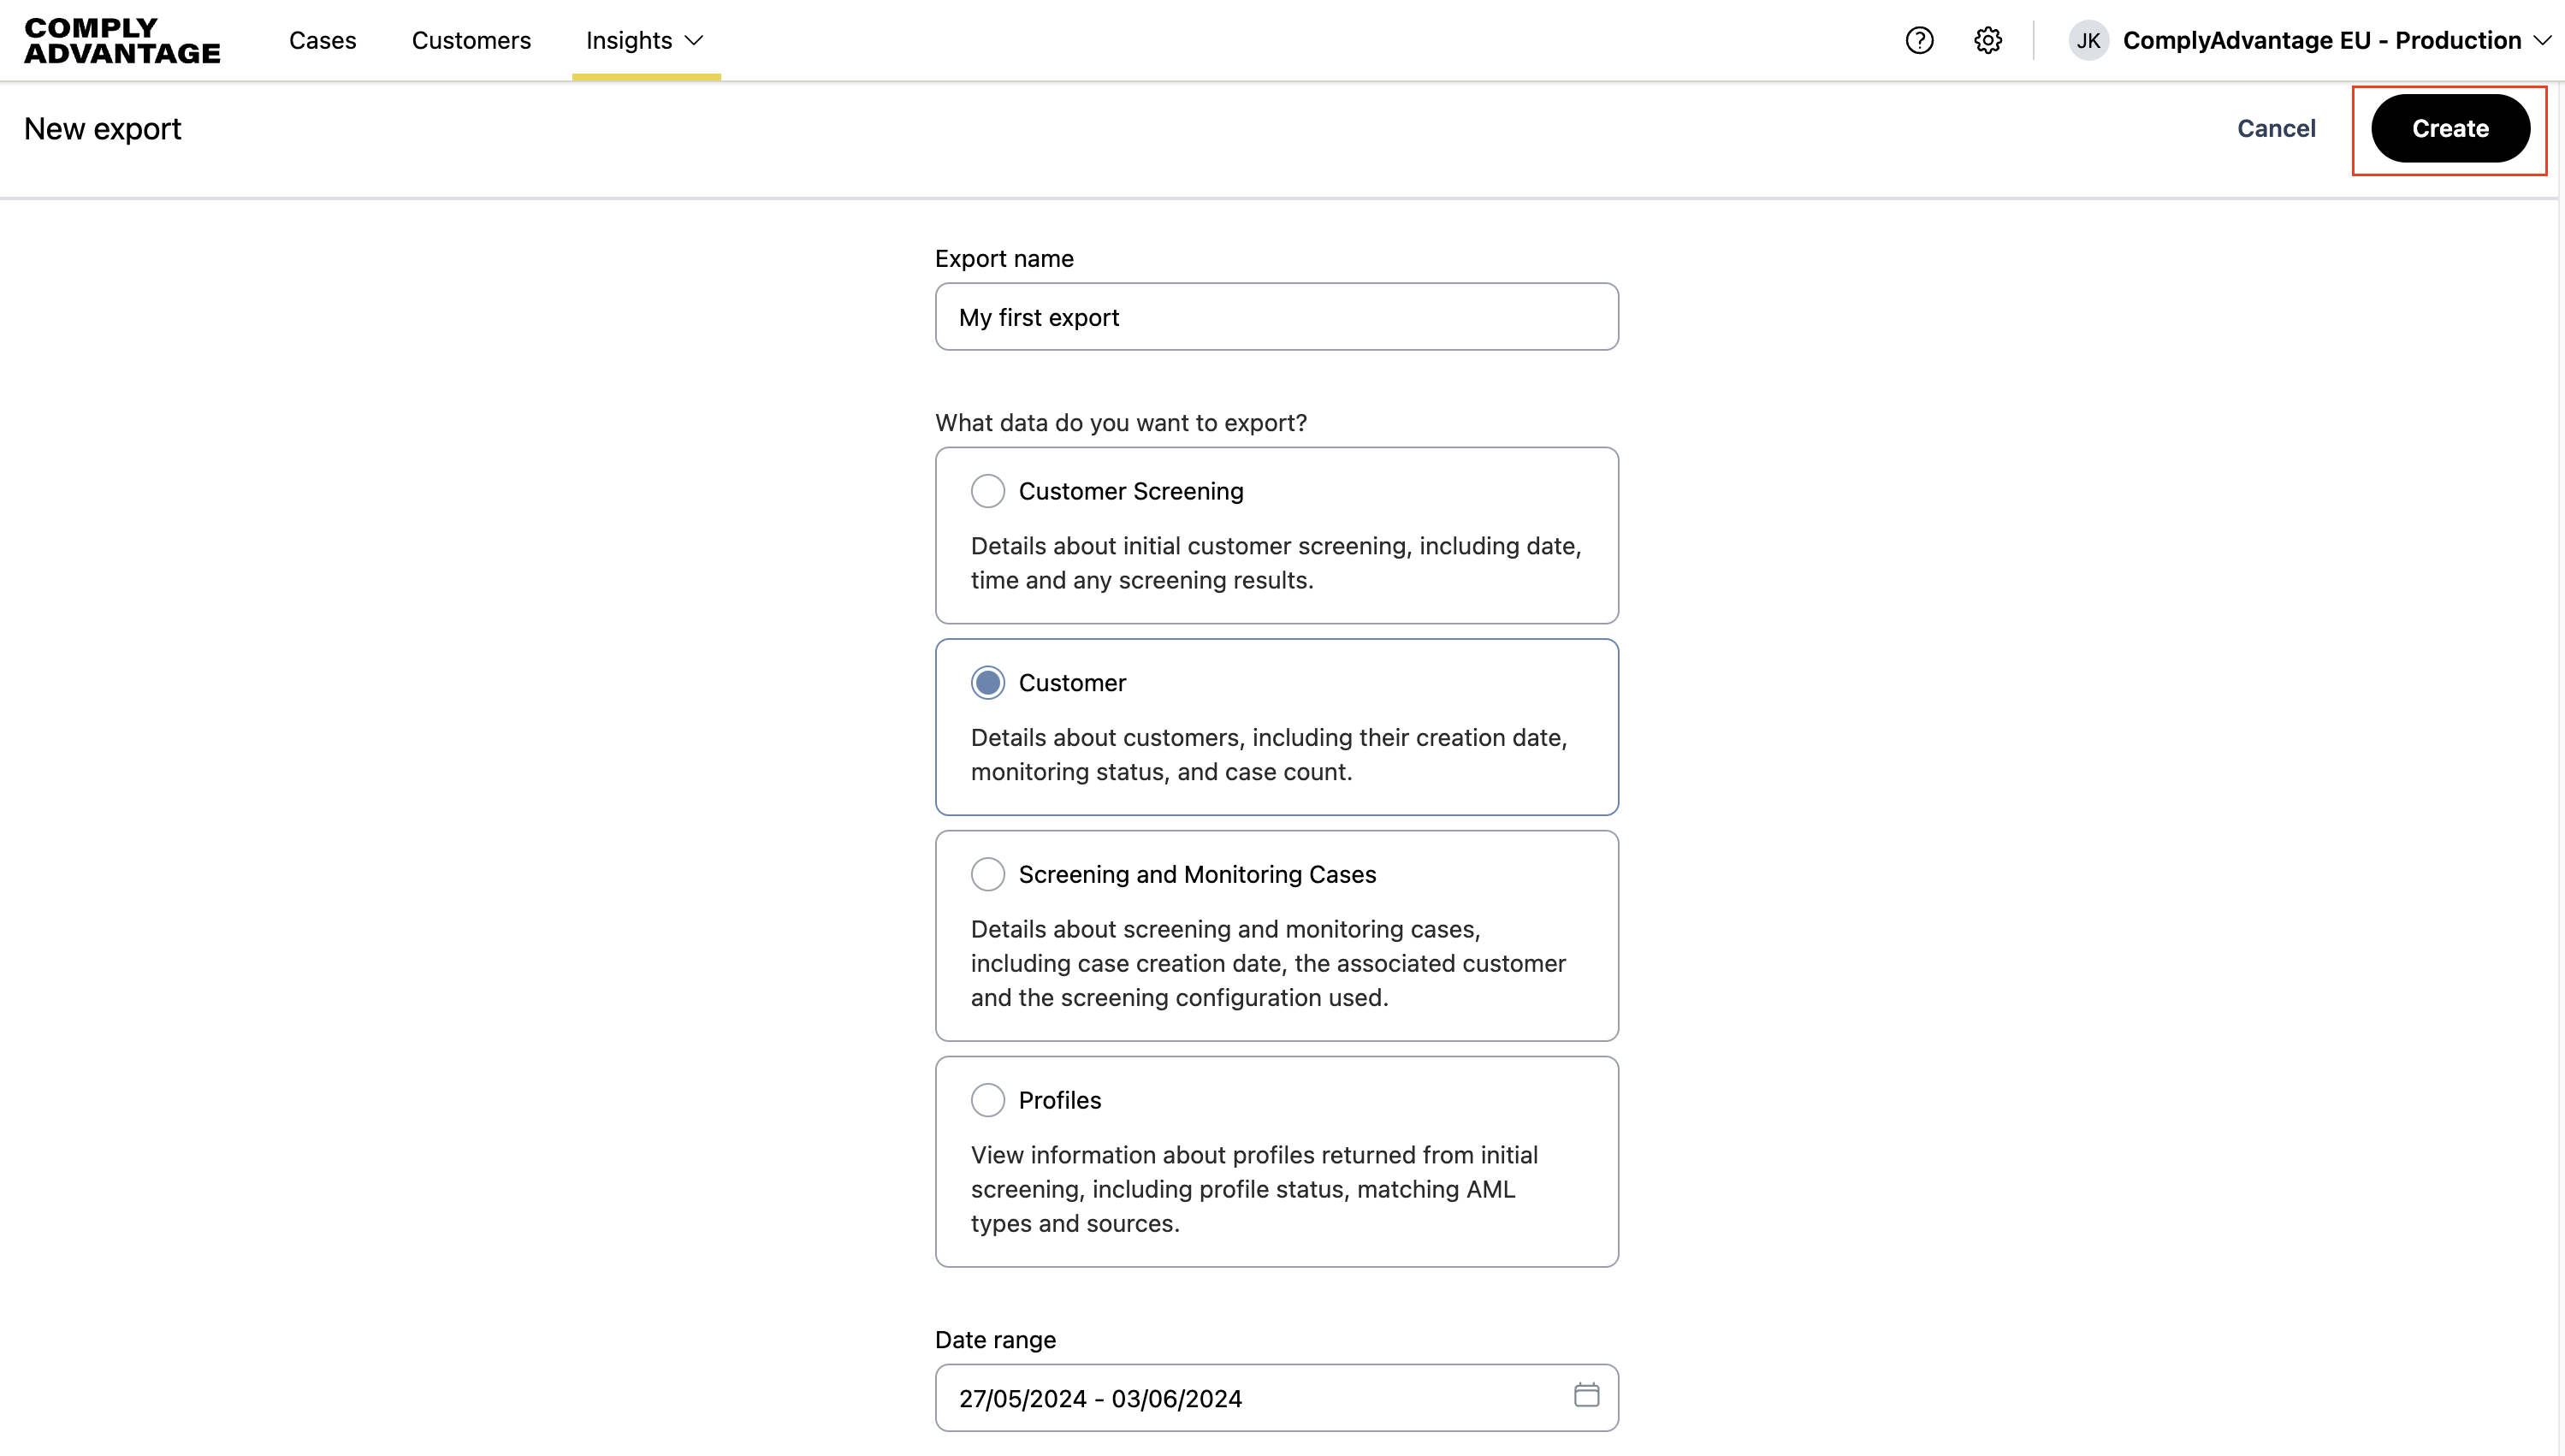The height and width of the screenshot is (1456, 2565).
Task: Click the calendar icon in Date range
Action: (x=1586, y=1395)
